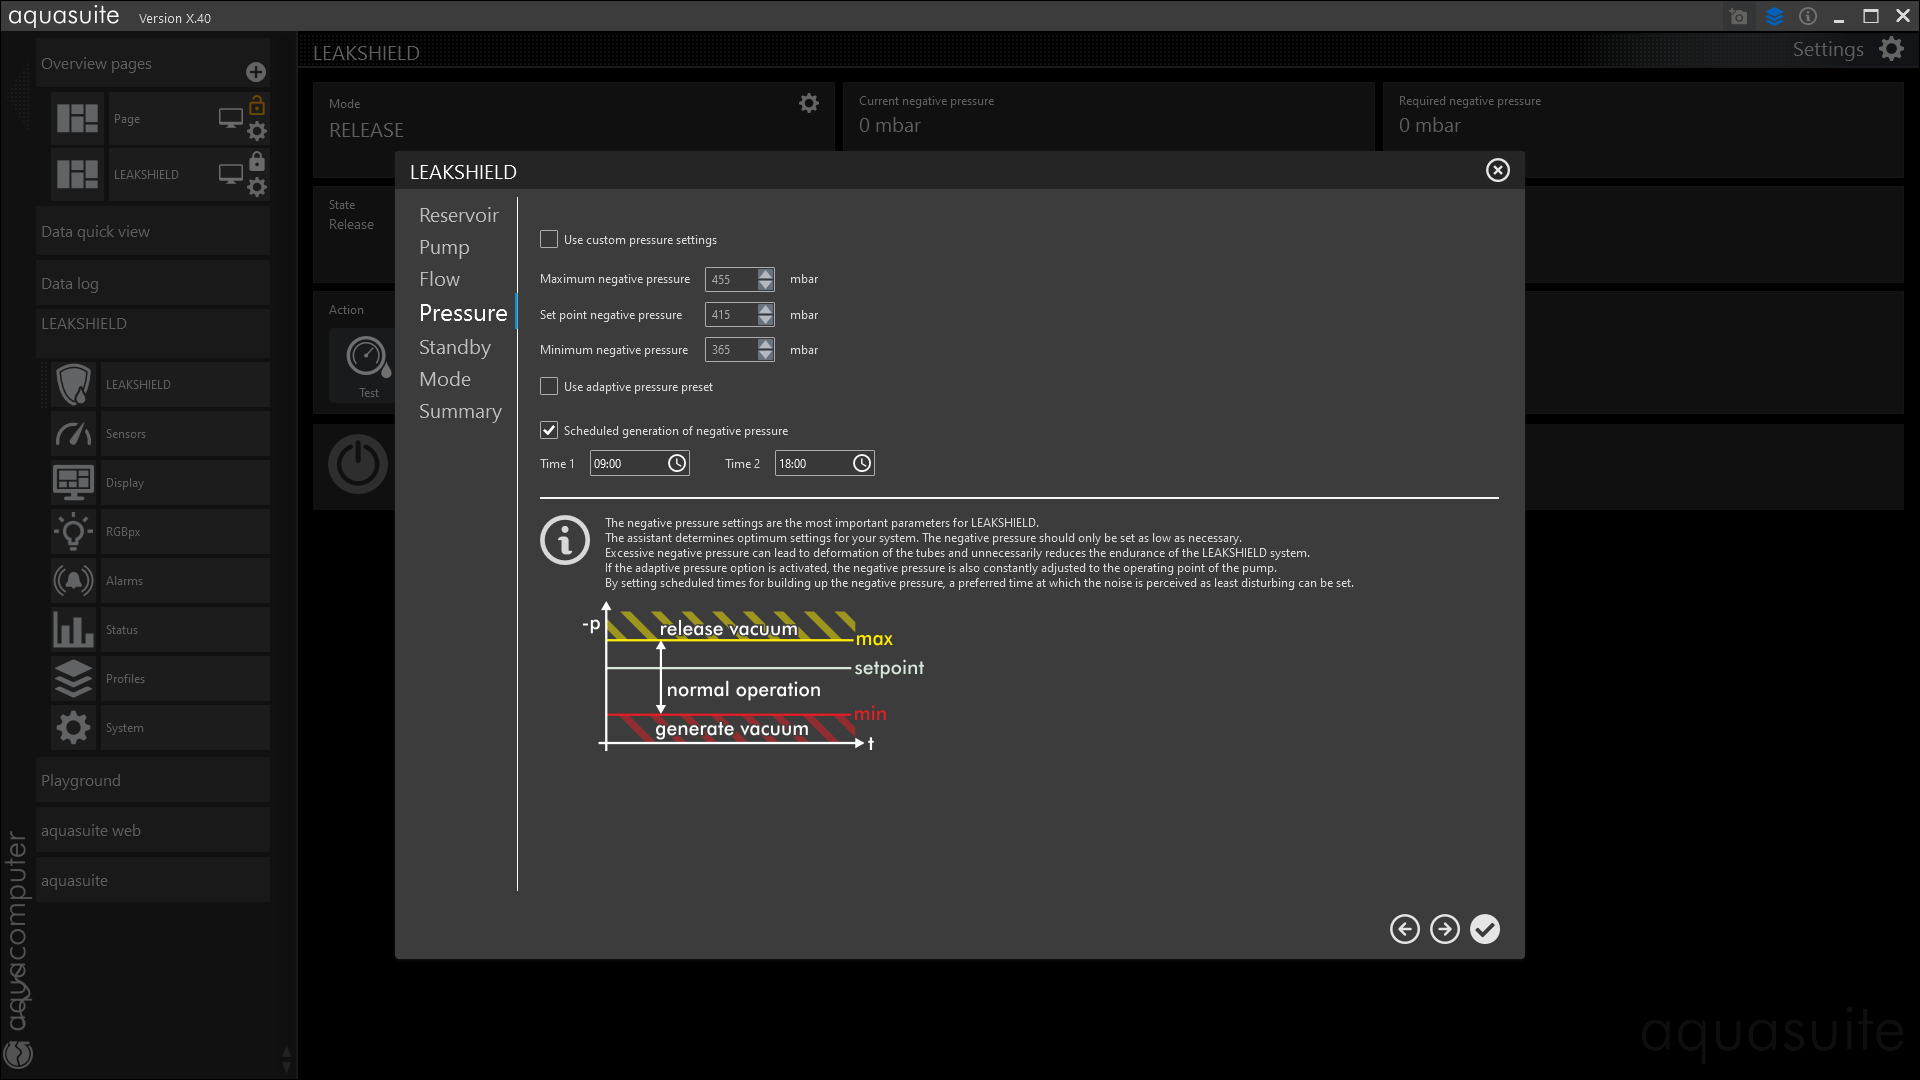Image resolution: width=1920 pixels, height=1080 pixels.
Task: Open Time 1 clock picker
Action: click(677, 463)
